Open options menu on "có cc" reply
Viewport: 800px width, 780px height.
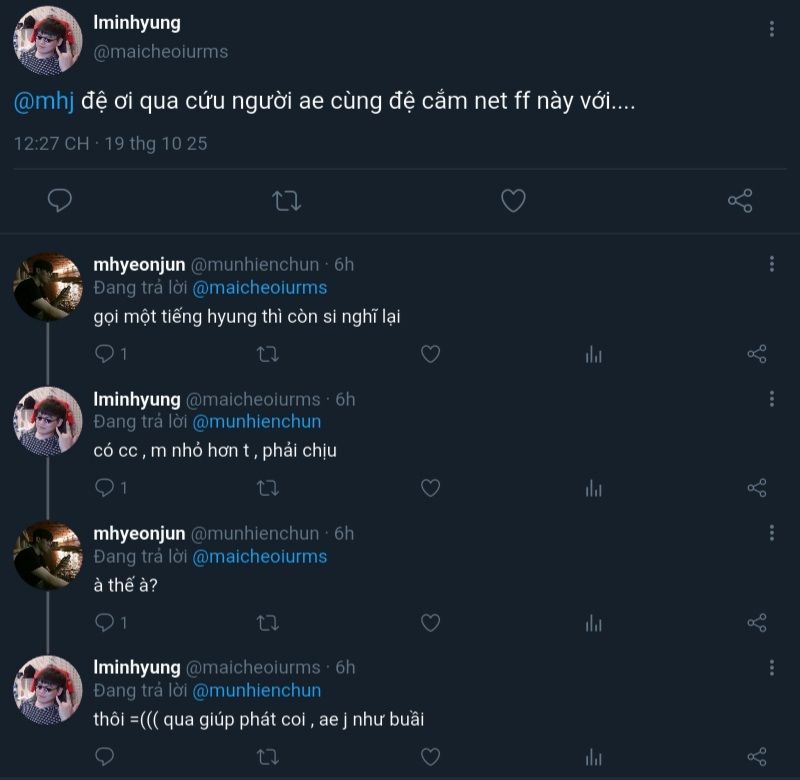pos(772,399)
